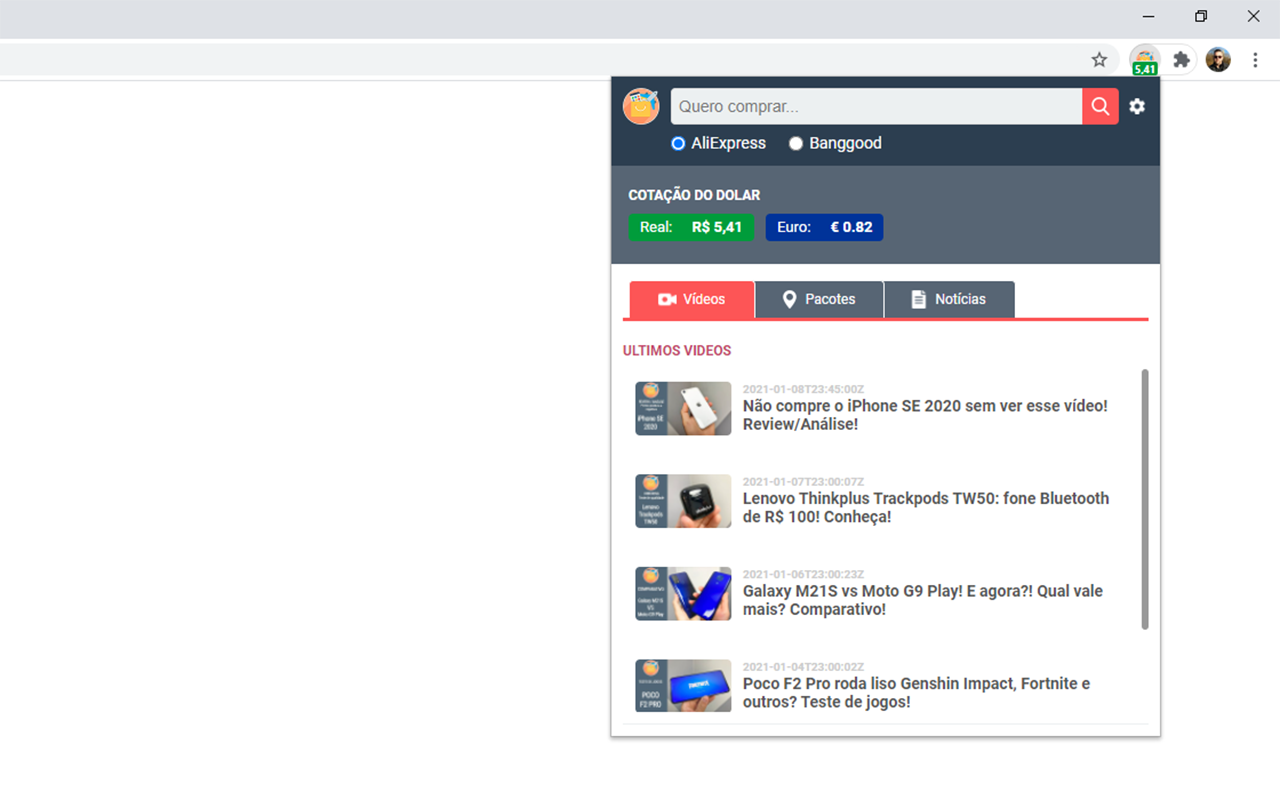This screenshot has height=800, width=1280.
Task: Click the shopping bag logo in popup
Action: click(x=641, y=106)
